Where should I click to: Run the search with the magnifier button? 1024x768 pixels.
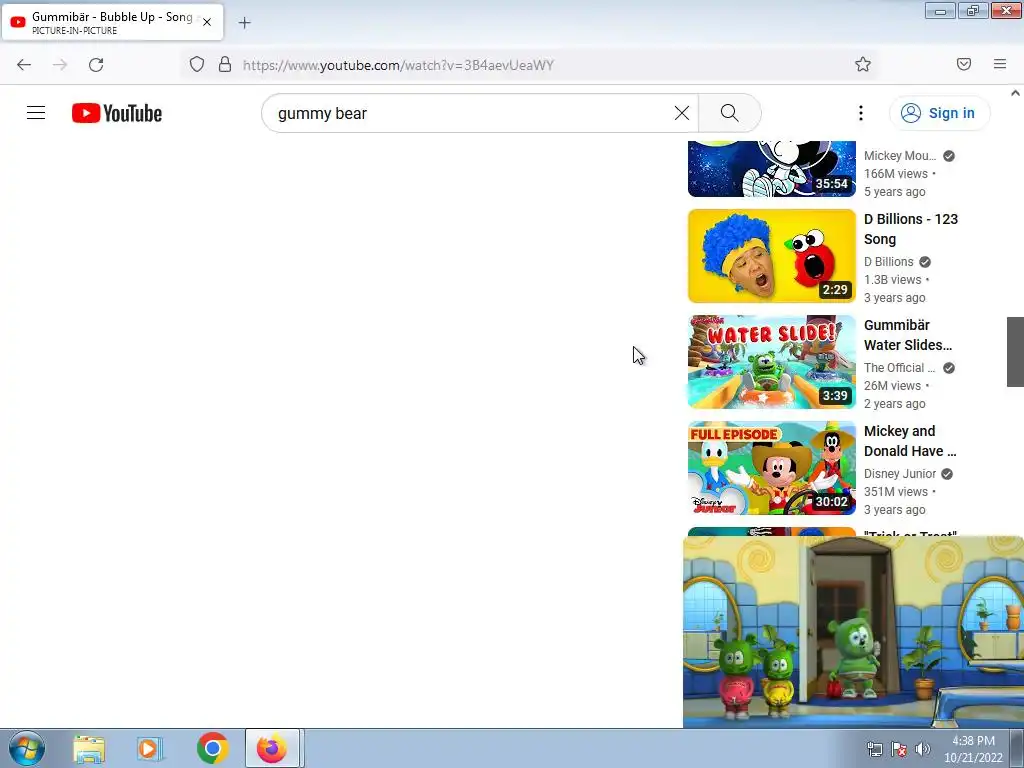(729, 113)
